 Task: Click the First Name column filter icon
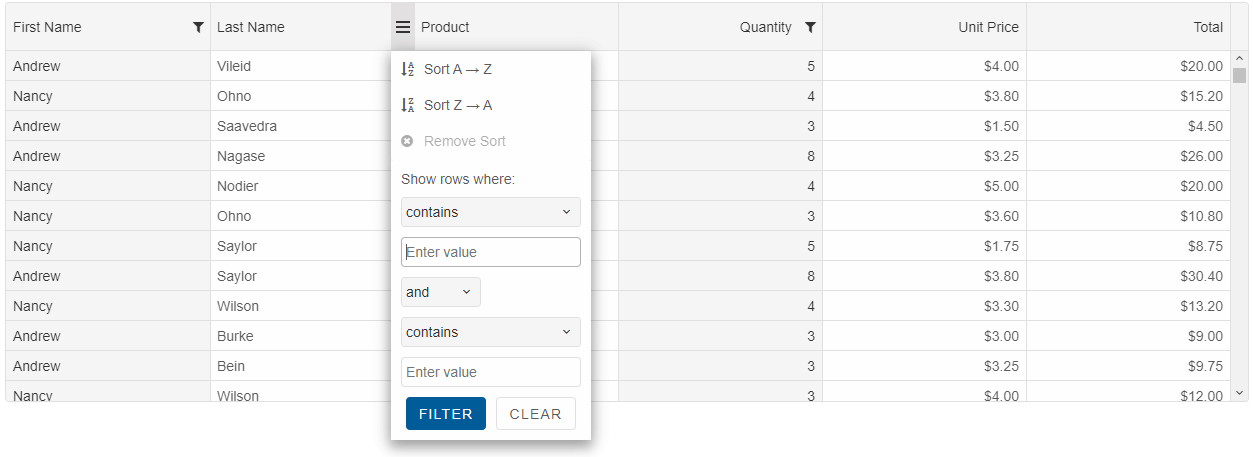point(198,28)
